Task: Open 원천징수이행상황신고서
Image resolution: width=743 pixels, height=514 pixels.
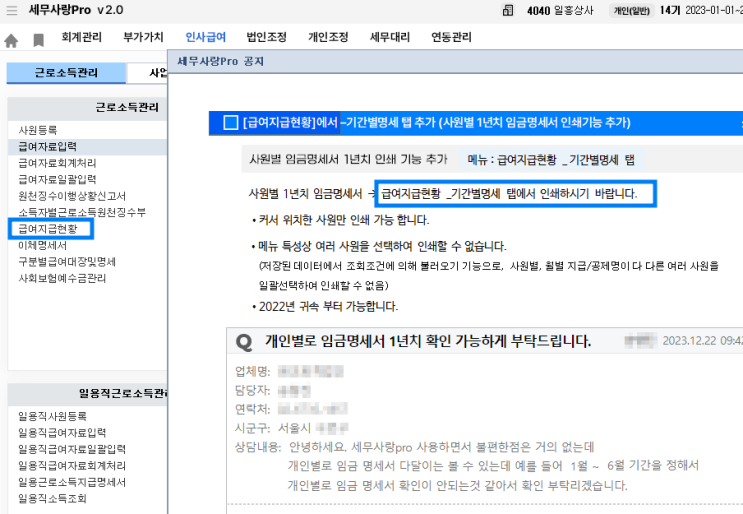Action: 72,196
